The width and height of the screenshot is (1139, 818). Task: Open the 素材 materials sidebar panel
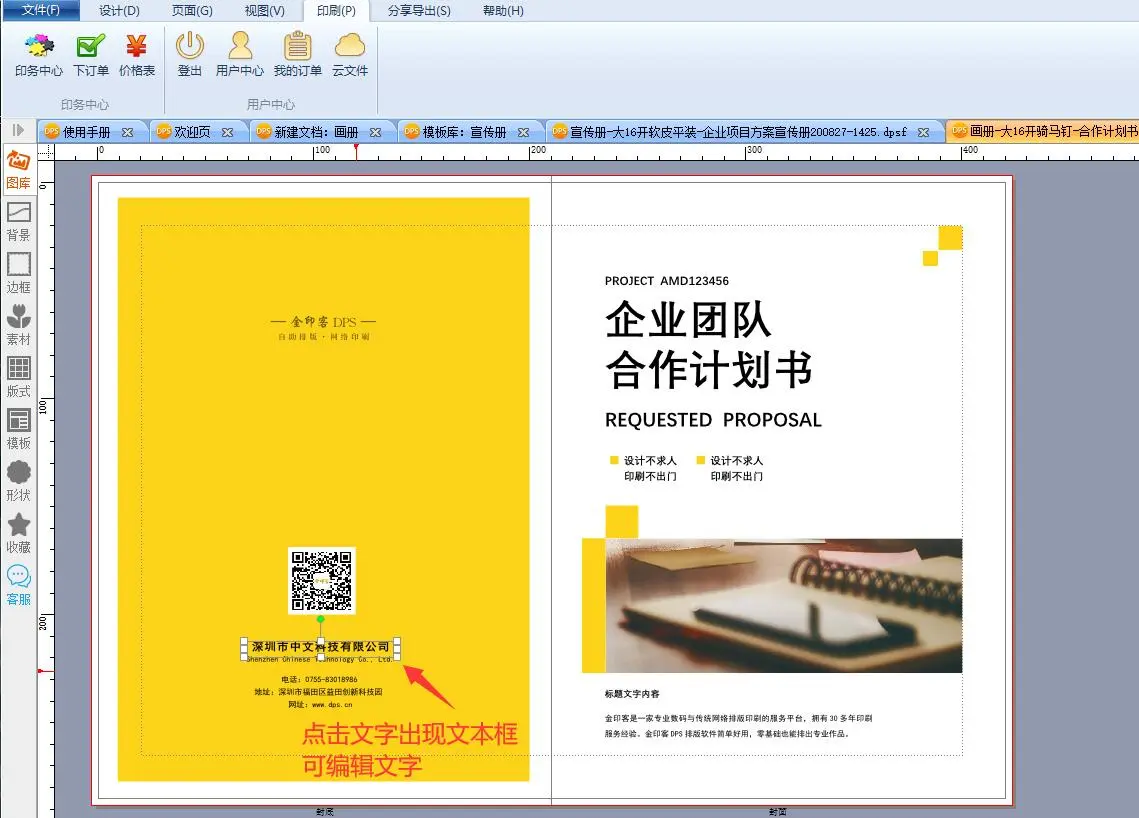click(x=18, y=324)
